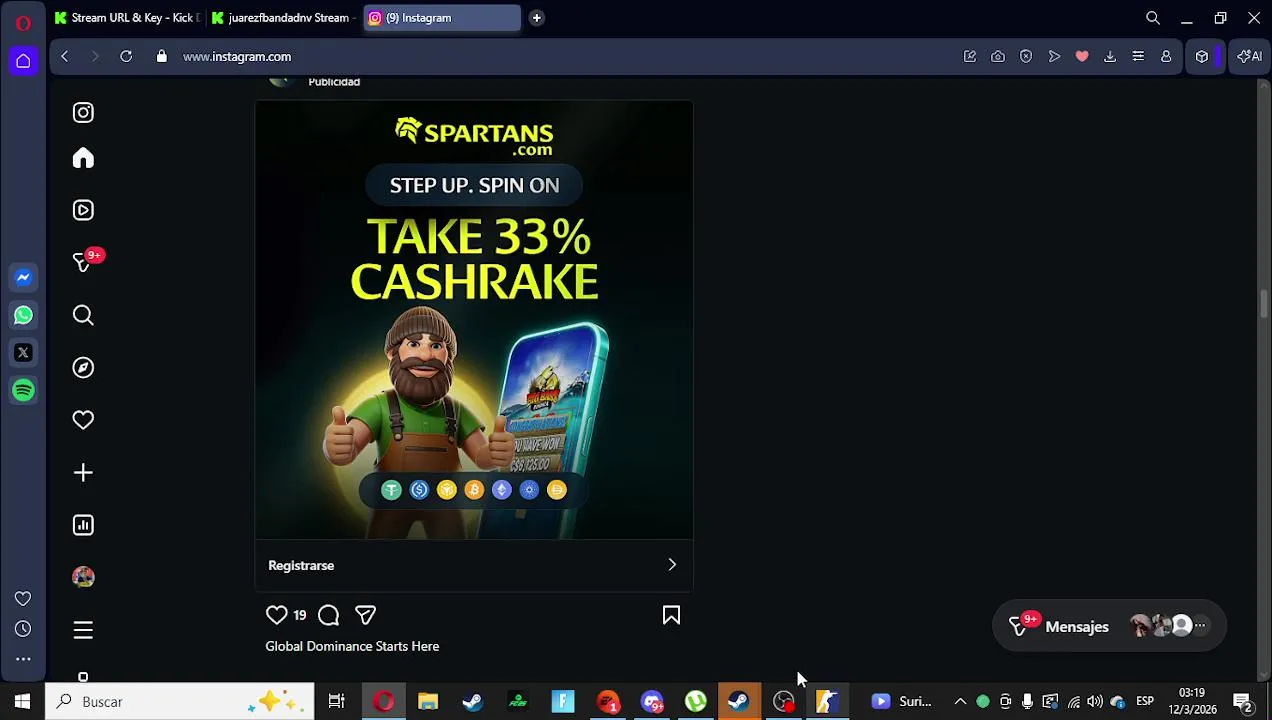Image resolution: width=1272 pixels, height=720 pixels.
Task: Click the site security lock icon
Action: point(161,57)
